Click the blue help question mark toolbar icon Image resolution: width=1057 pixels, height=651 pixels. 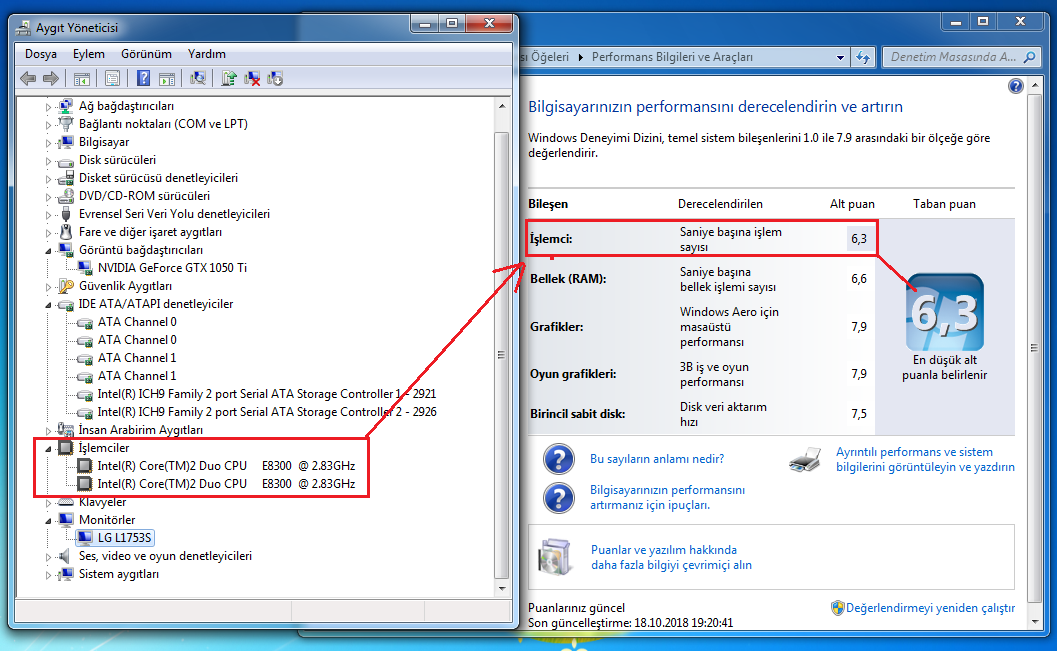tap(143, 79)
